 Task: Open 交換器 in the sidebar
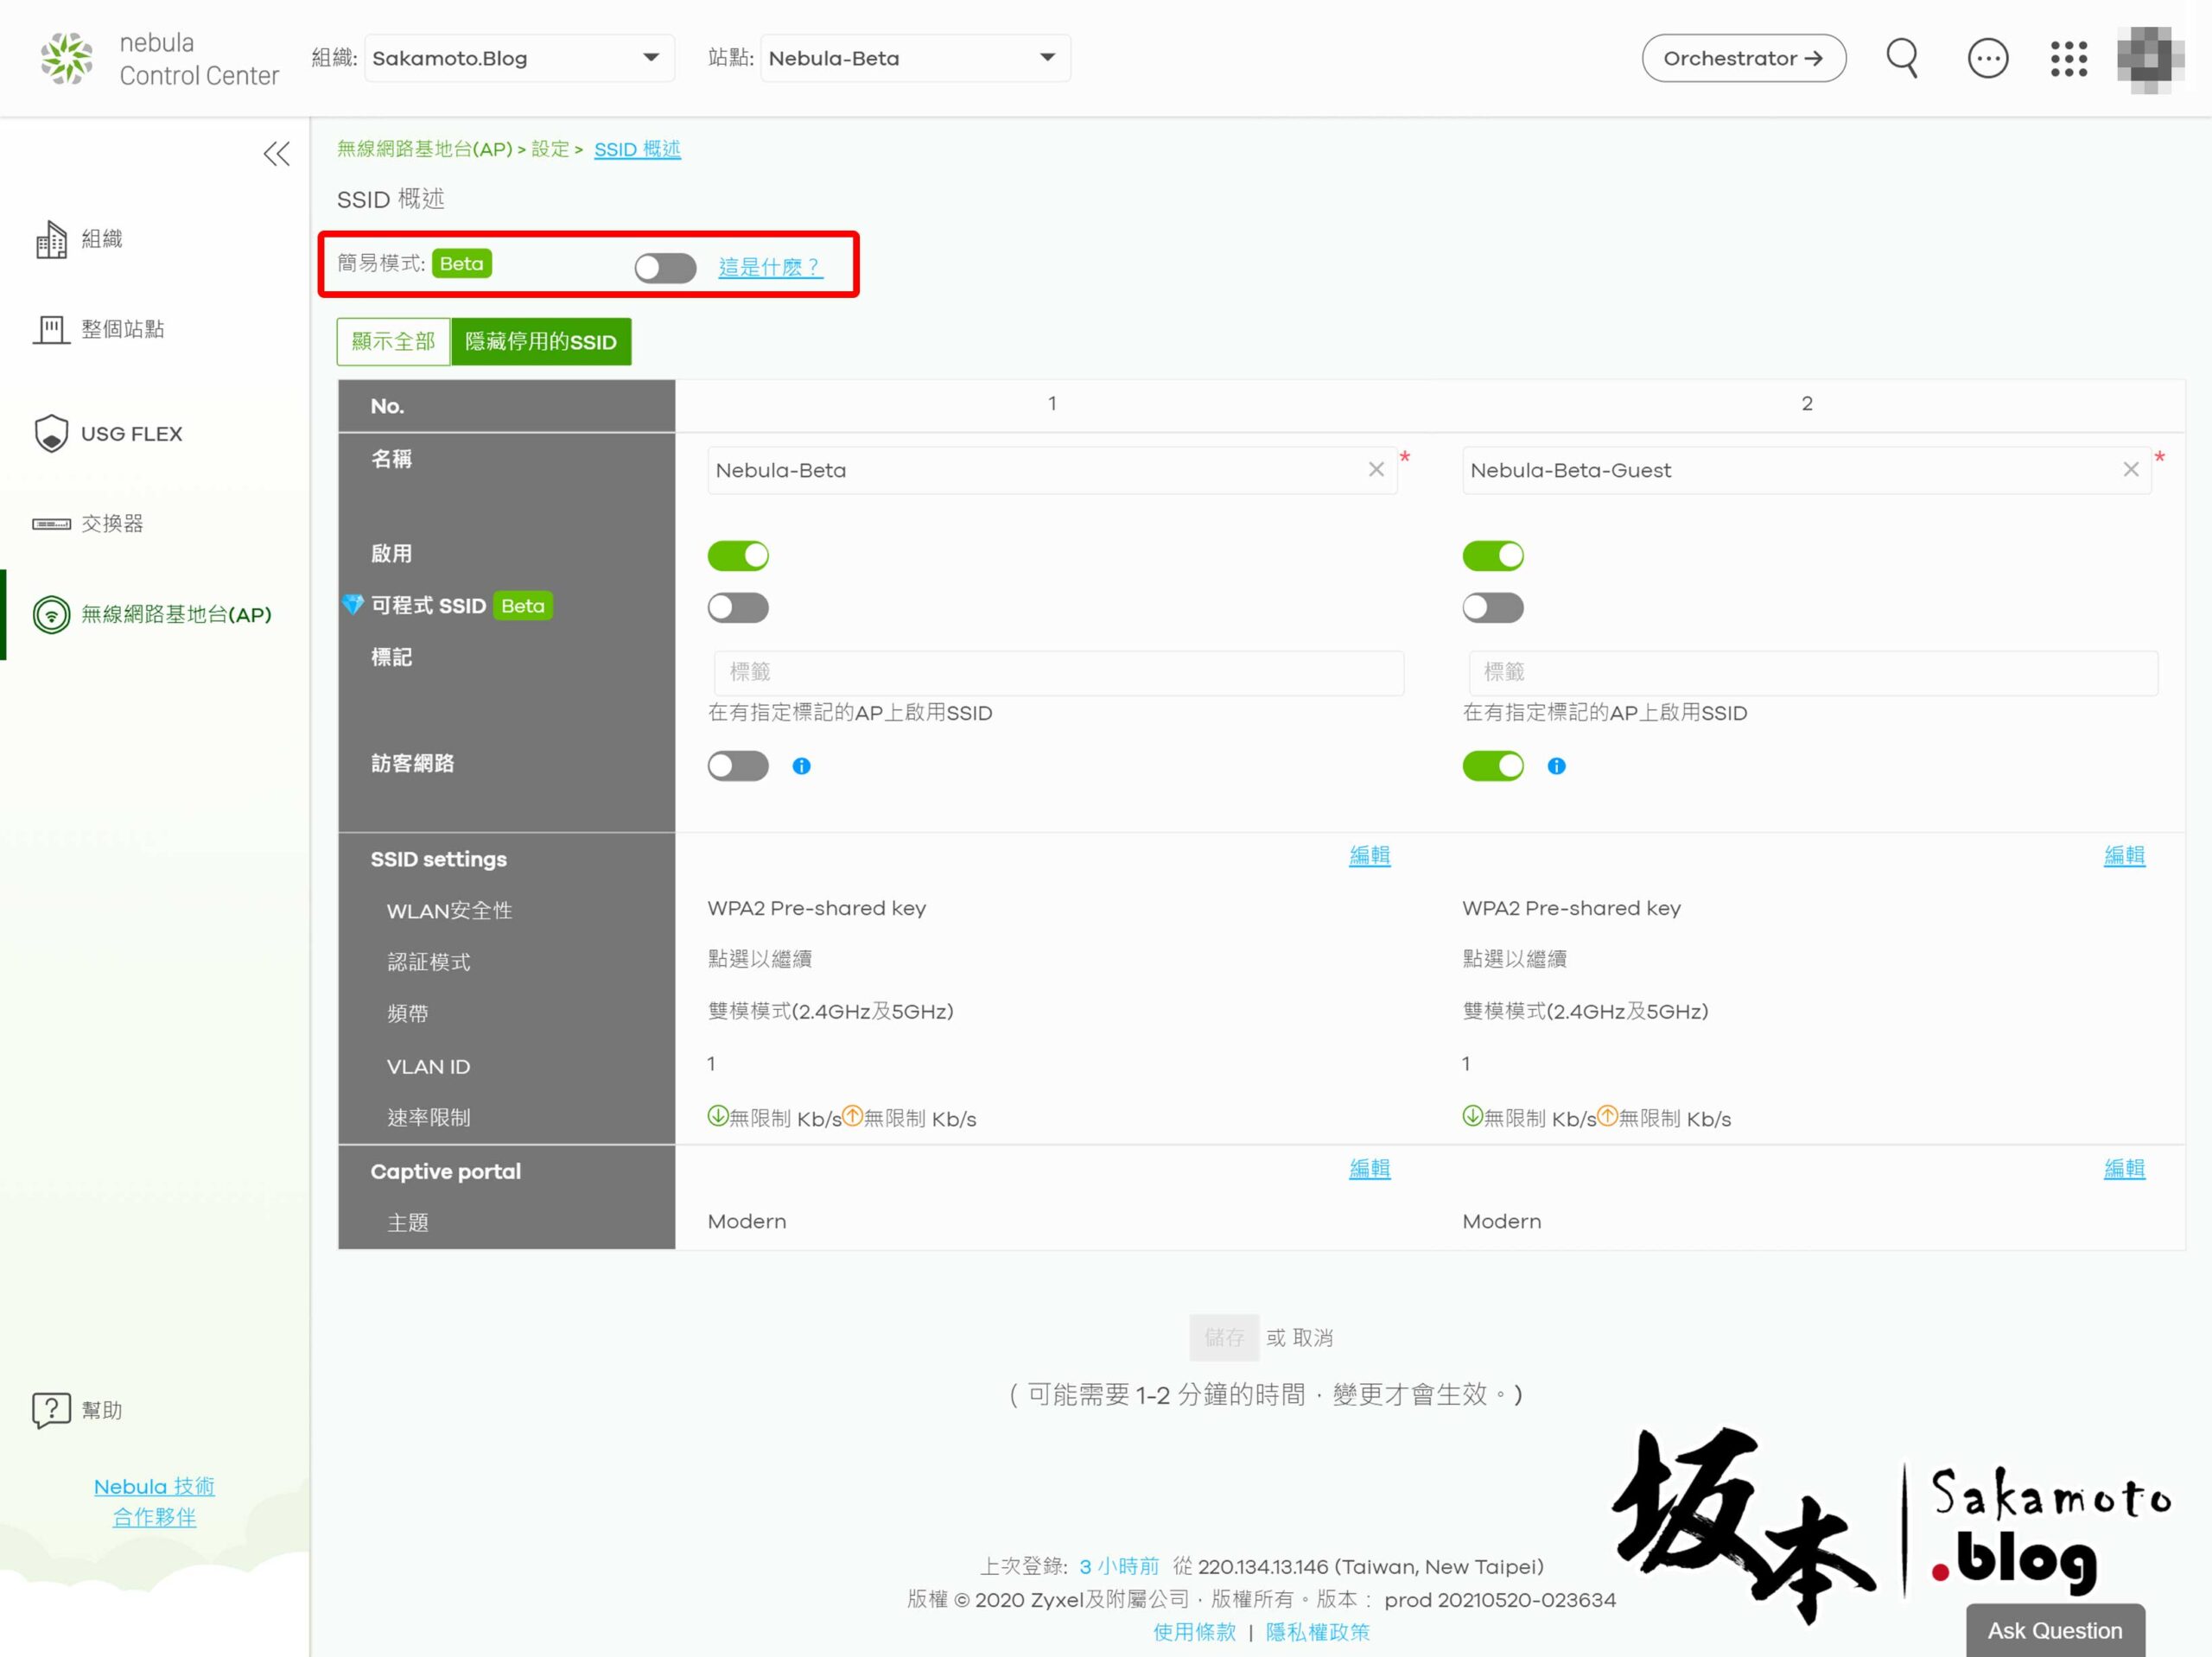coord(112,523)
